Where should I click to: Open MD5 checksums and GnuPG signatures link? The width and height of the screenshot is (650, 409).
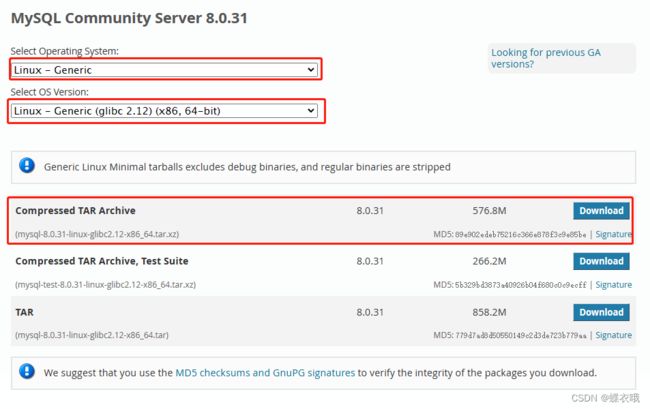coord(265,373)
